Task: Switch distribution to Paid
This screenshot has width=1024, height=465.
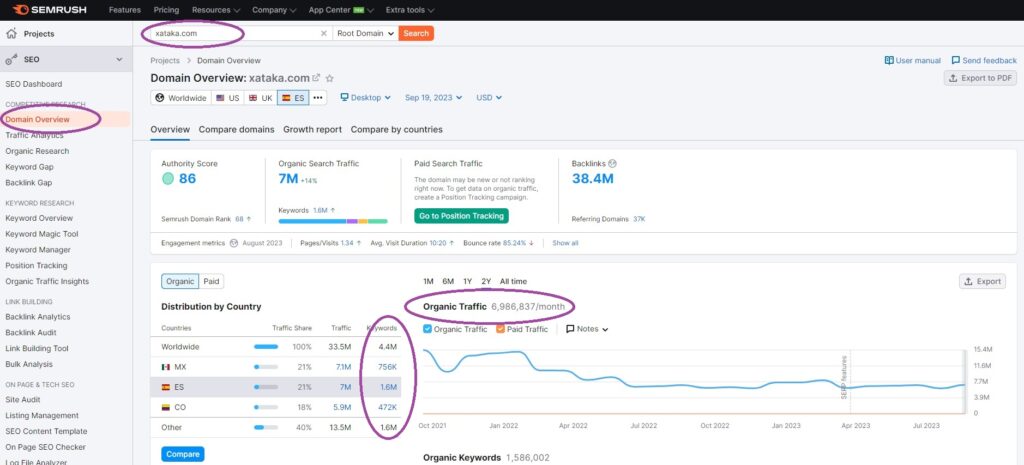Action: tap(211, 281)
